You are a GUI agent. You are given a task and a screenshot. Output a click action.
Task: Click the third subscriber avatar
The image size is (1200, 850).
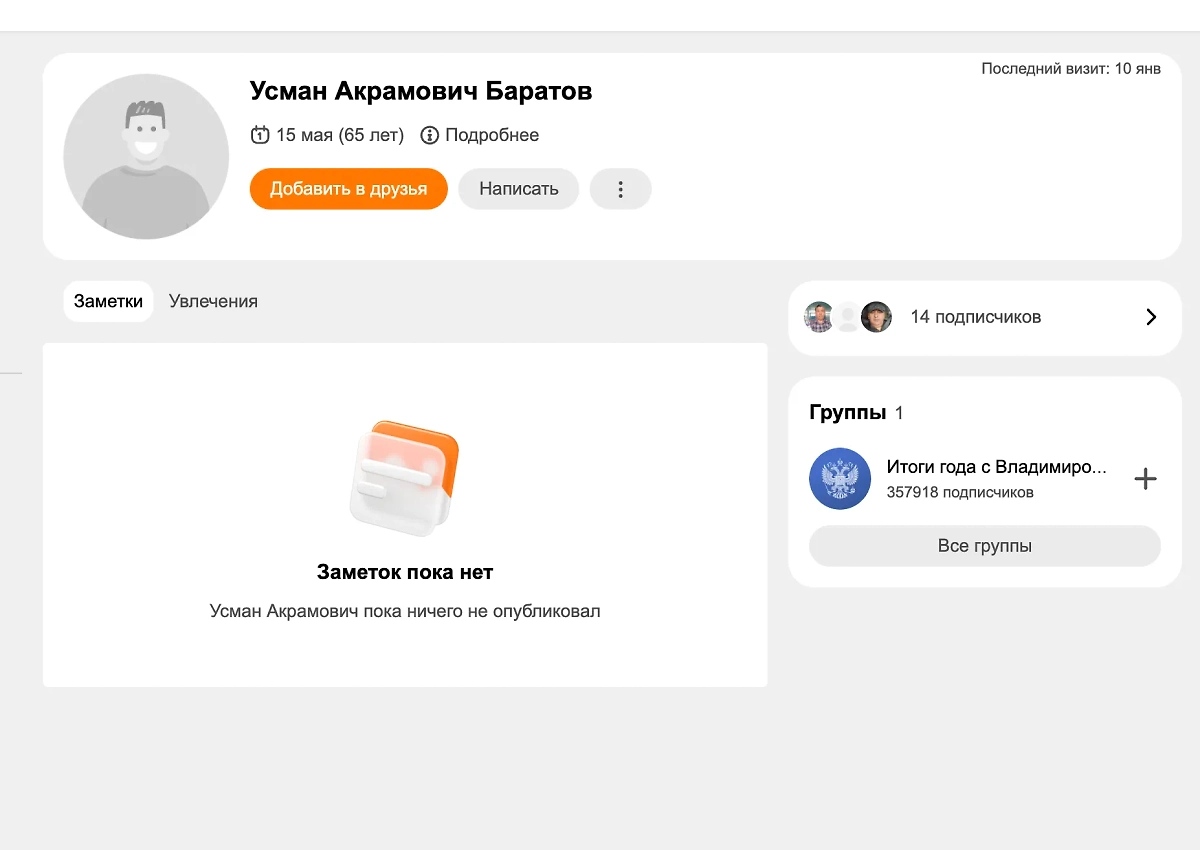(x=876, y=317)
